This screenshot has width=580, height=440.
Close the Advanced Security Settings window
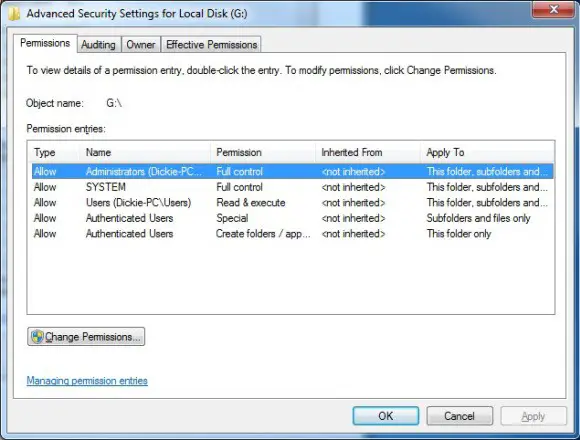click(x=553, y=9)
